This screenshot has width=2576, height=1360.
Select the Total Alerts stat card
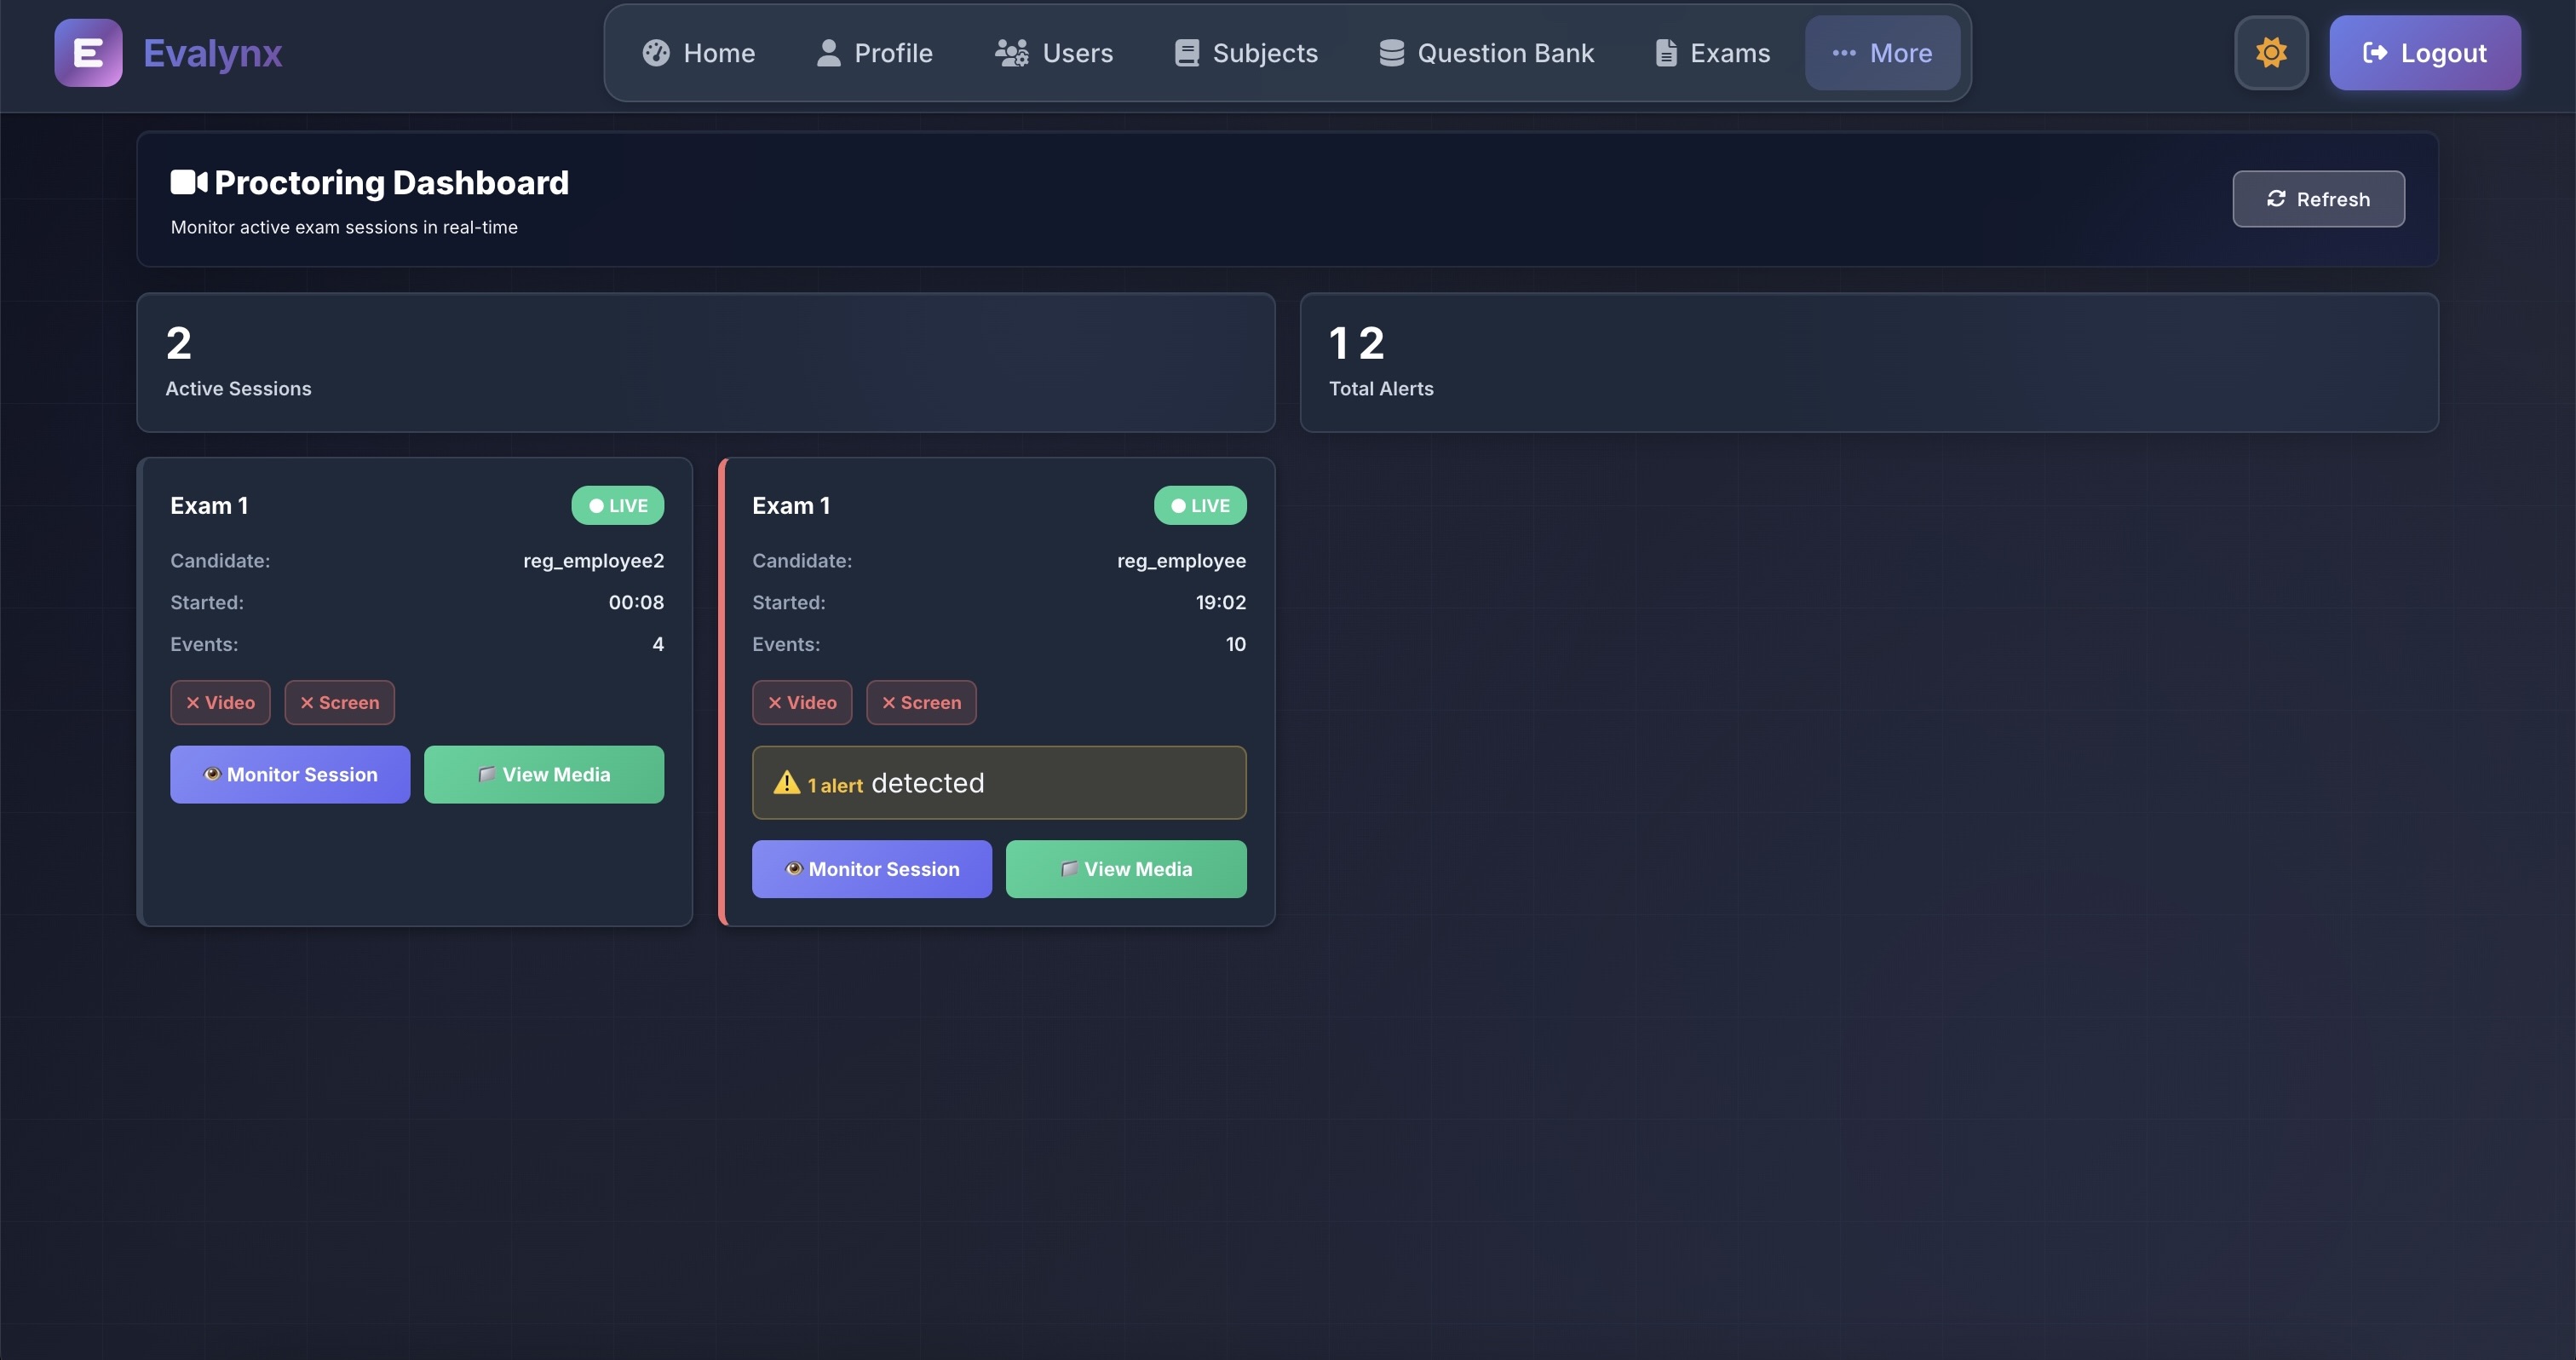point(1868,362)
